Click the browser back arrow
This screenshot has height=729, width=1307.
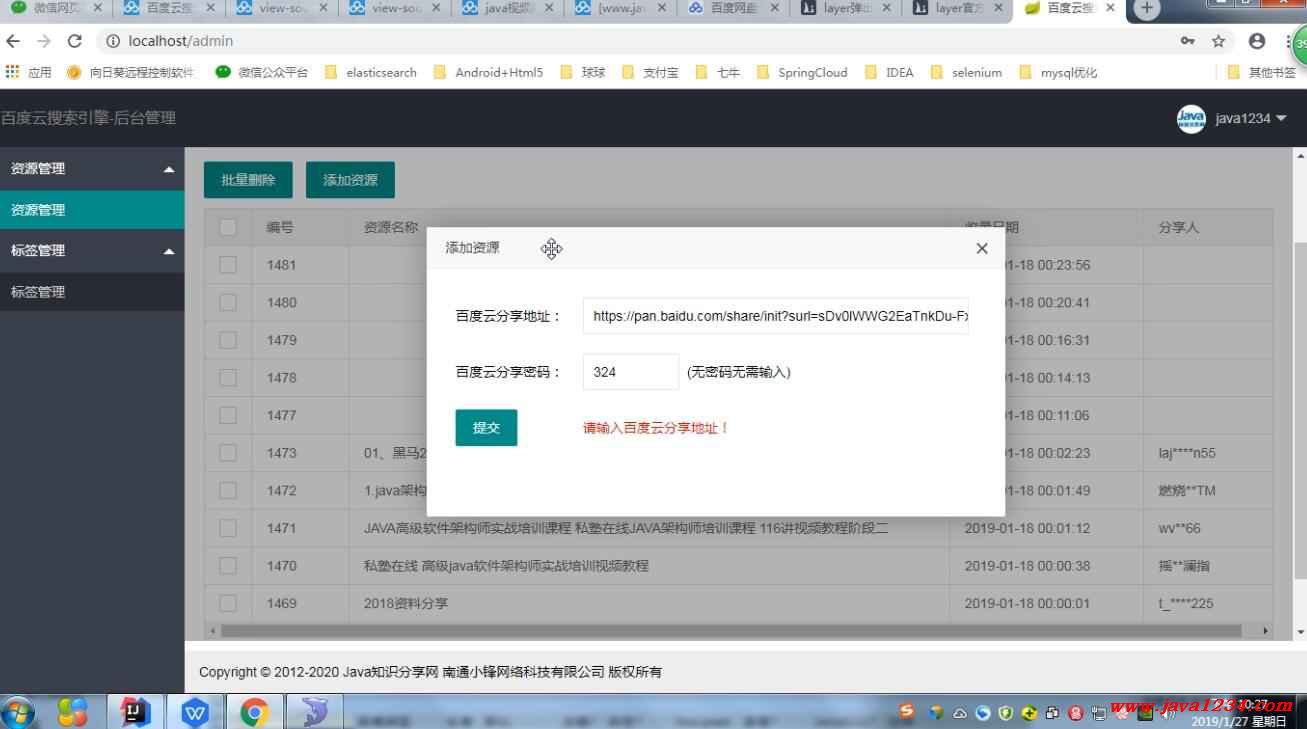[x=13, y=41]
